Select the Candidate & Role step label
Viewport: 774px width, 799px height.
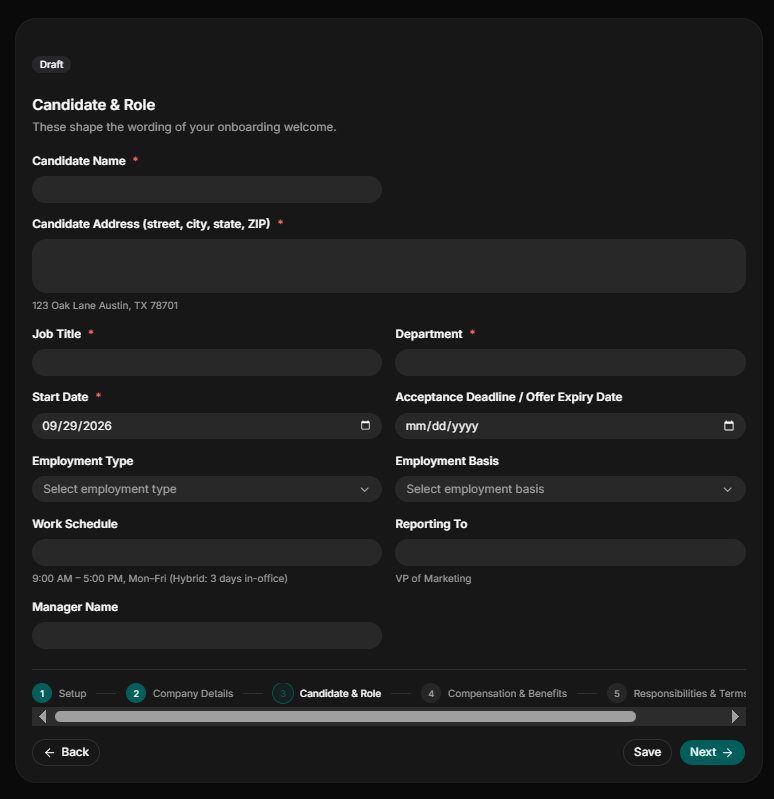pyautogui.click(x=340, y=694)
